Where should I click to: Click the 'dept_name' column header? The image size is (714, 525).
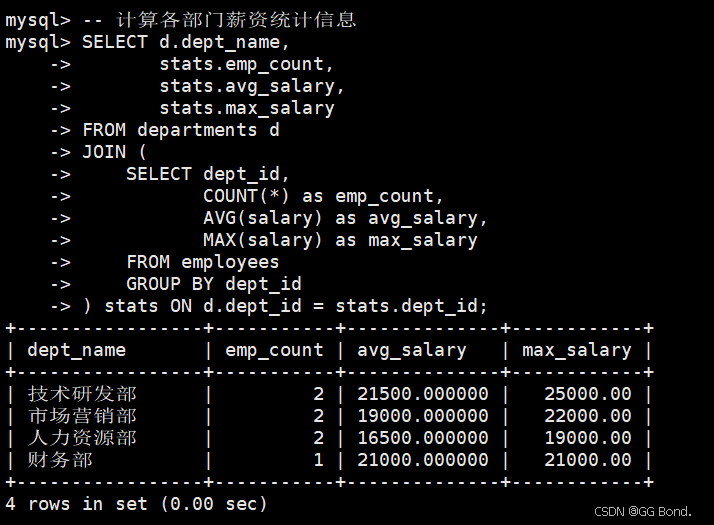76,350
